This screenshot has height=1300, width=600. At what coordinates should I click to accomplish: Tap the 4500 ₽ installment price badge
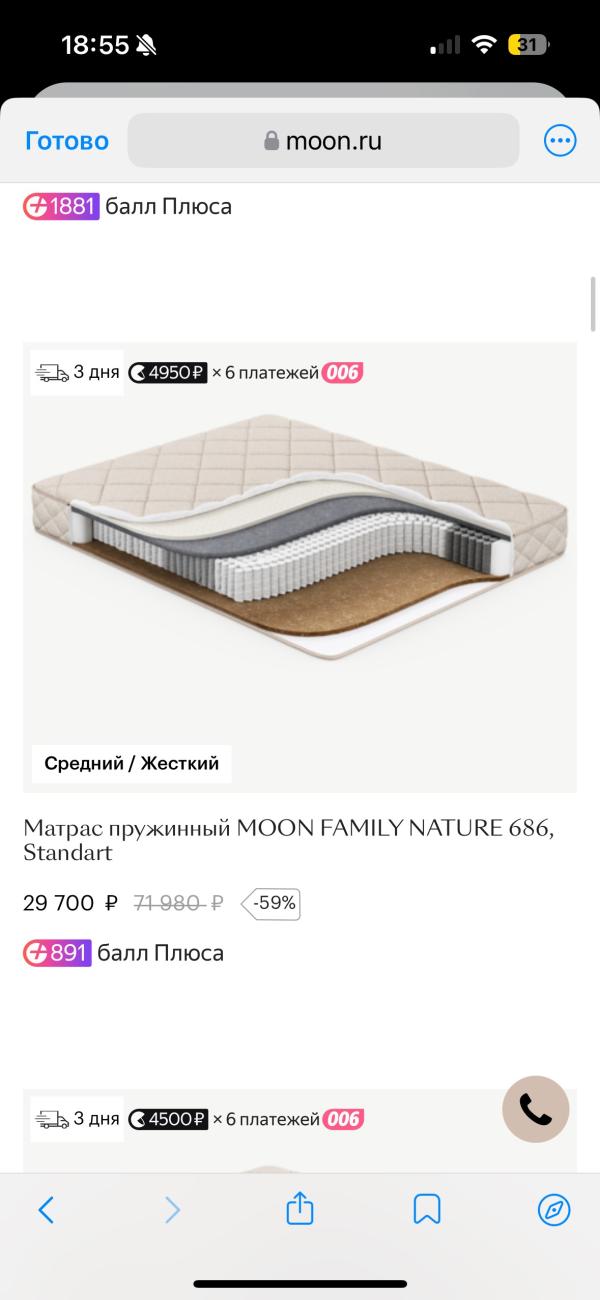click(168, 1119)
